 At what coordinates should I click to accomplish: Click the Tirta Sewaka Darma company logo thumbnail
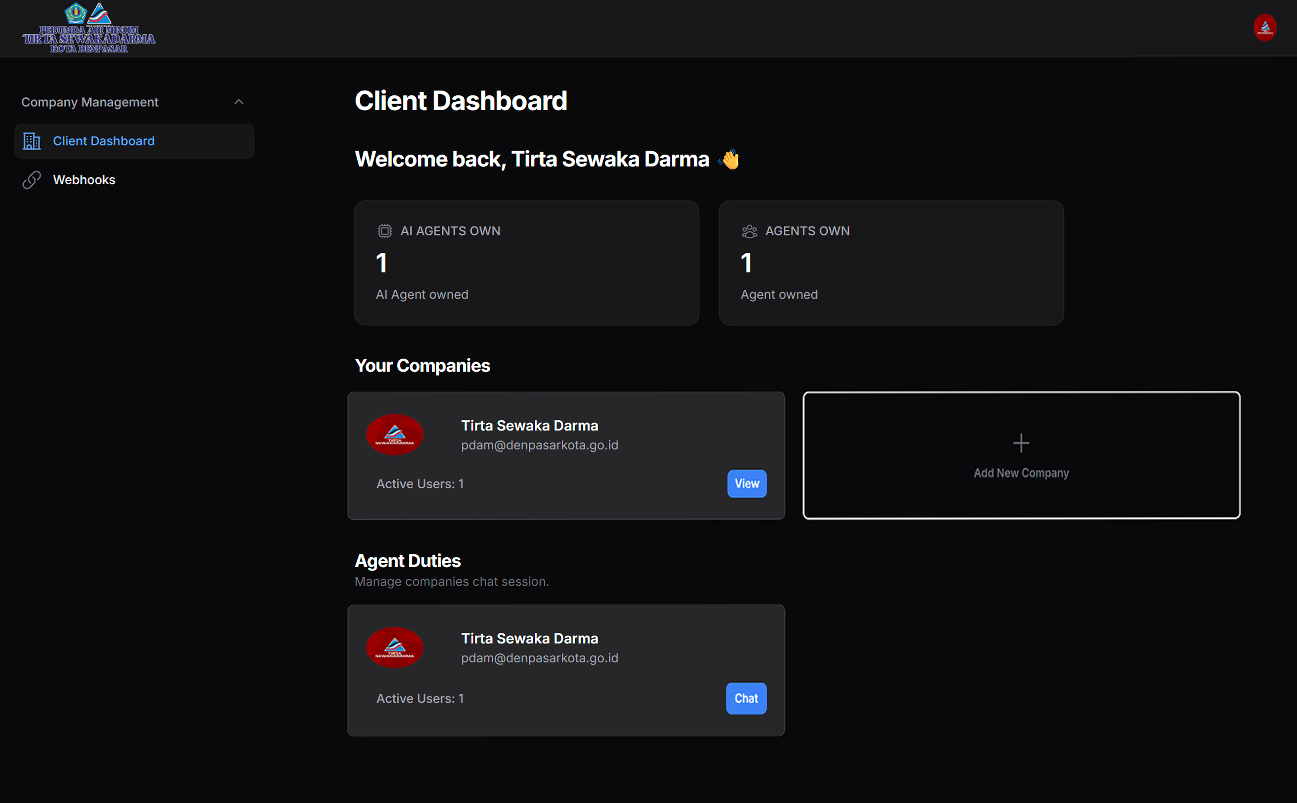coord(394,434)
